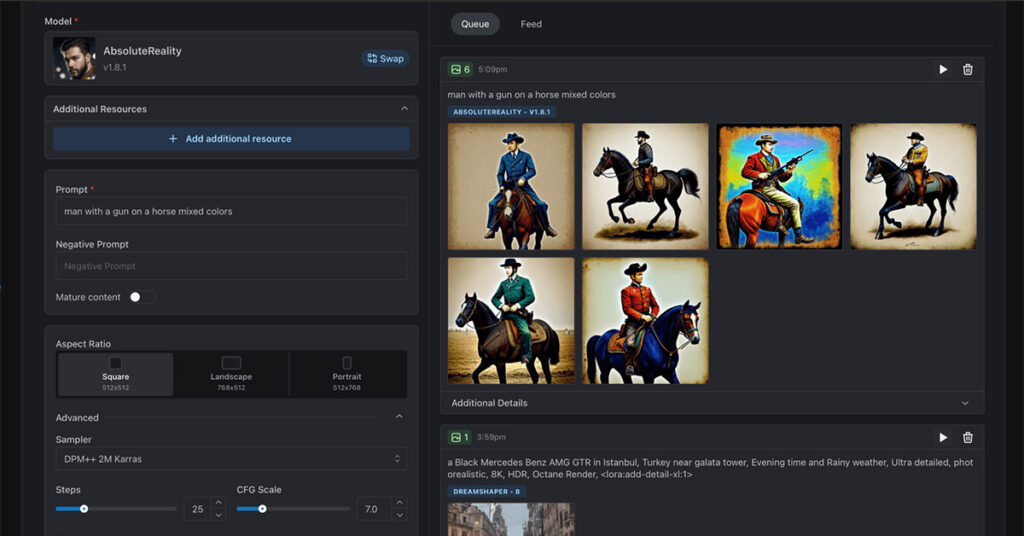Click Add additional resource button
1024x536 pixels.
tap(231, 139)
